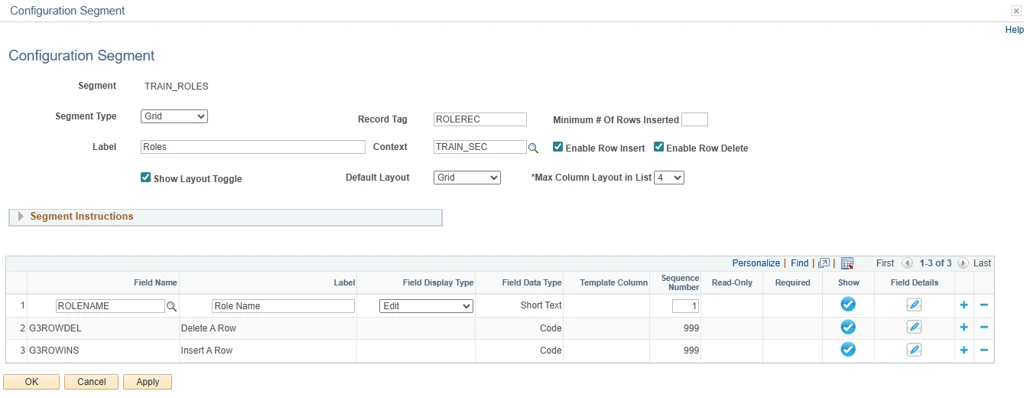1024x398 pixels.
Task: Sort by Sequence Number column header
Action: pos(680,283)
